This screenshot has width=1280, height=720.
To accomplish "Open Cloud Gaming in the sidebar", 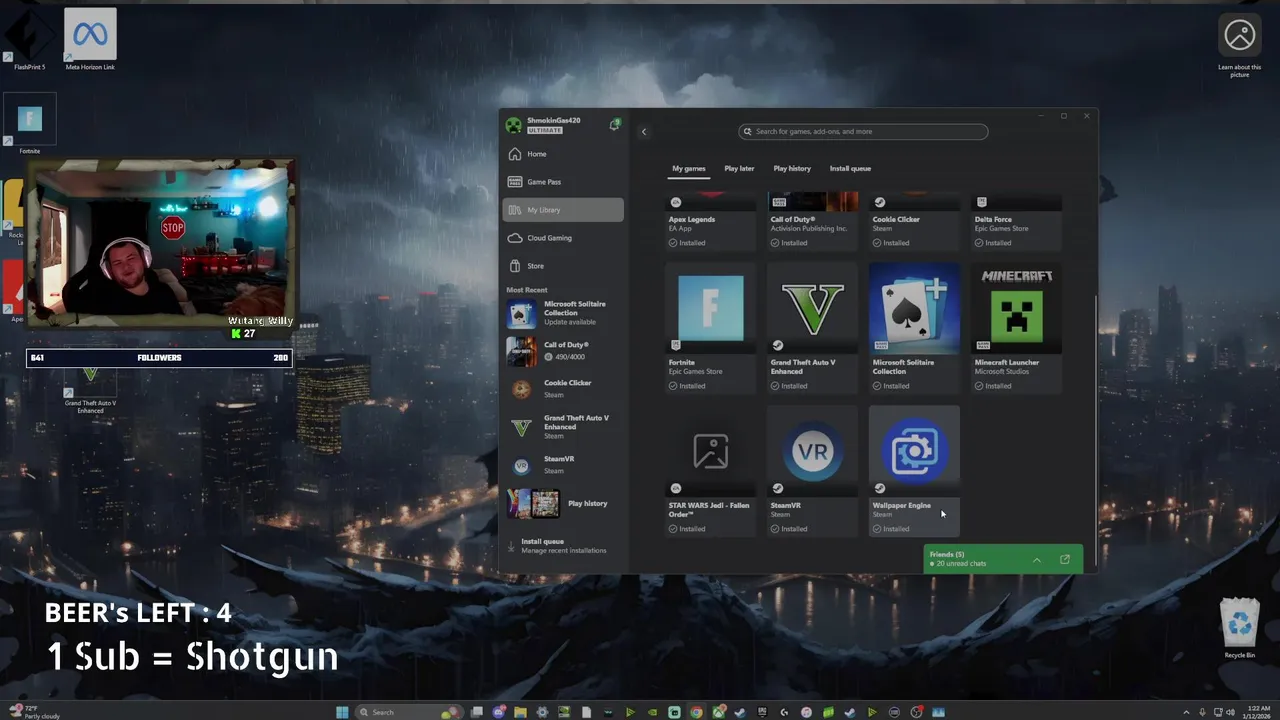I will tap(563, 238).
